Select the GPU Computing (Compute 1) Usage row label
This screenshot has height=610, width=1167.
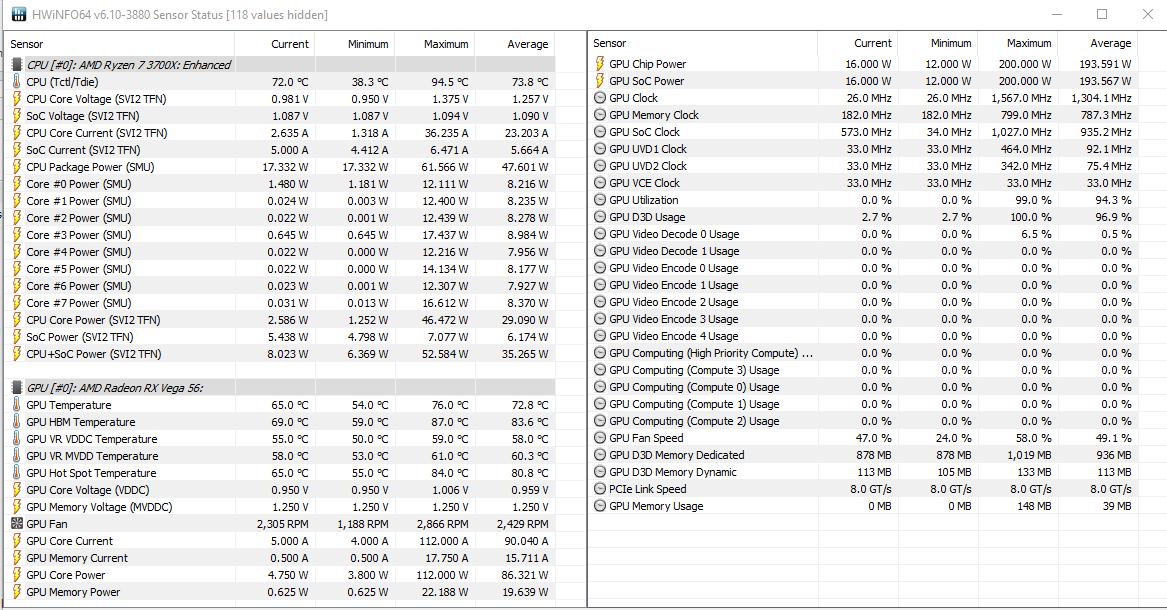tap(694, 404)
